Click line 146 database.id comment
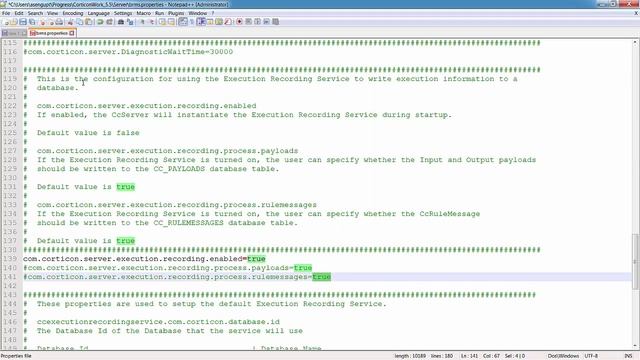 pyautogui.click(x=158, y=322)
